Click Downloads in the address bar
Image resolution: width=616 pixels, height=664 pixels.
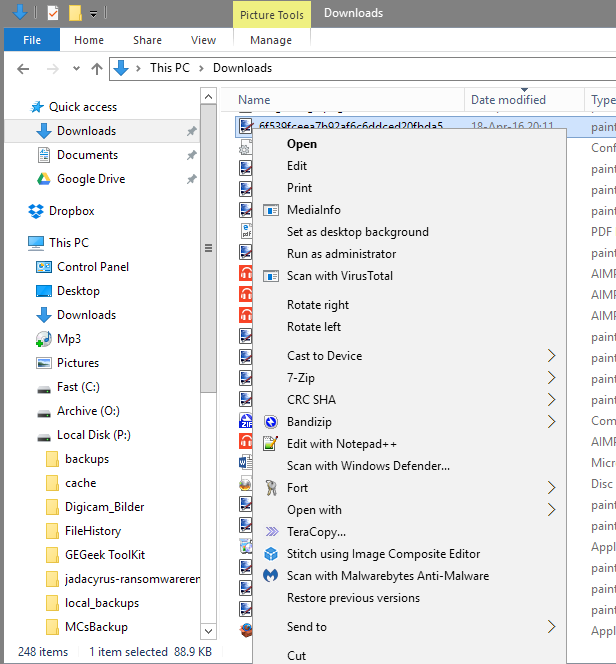242,68
